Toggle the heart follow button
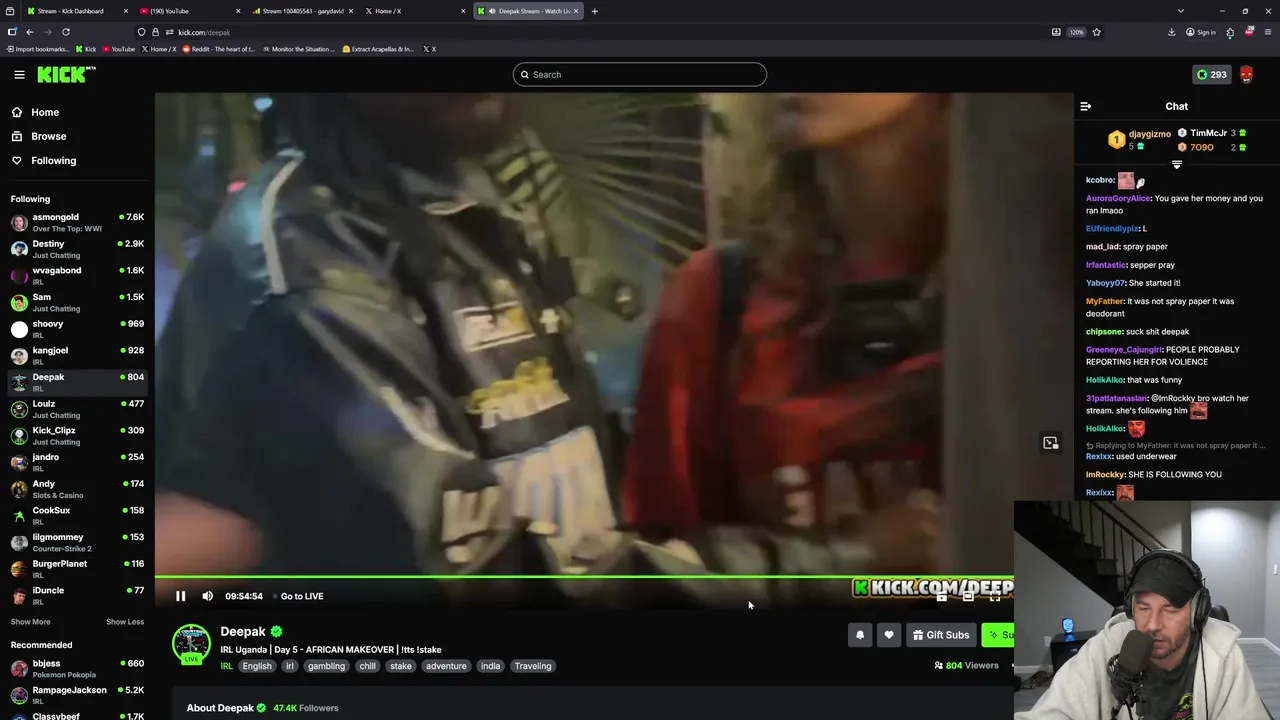This screenshot has width=1280, height=720. click(x=889, y=635)
